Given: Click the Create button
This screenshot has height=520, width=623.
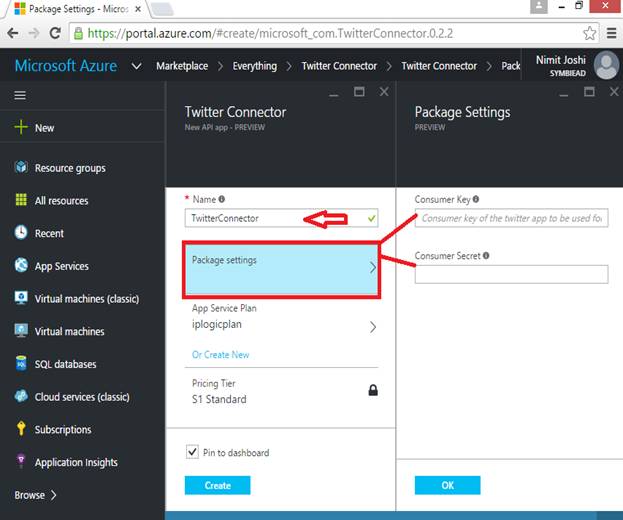Looking at the screenshot, I should [x=218, y=485].
